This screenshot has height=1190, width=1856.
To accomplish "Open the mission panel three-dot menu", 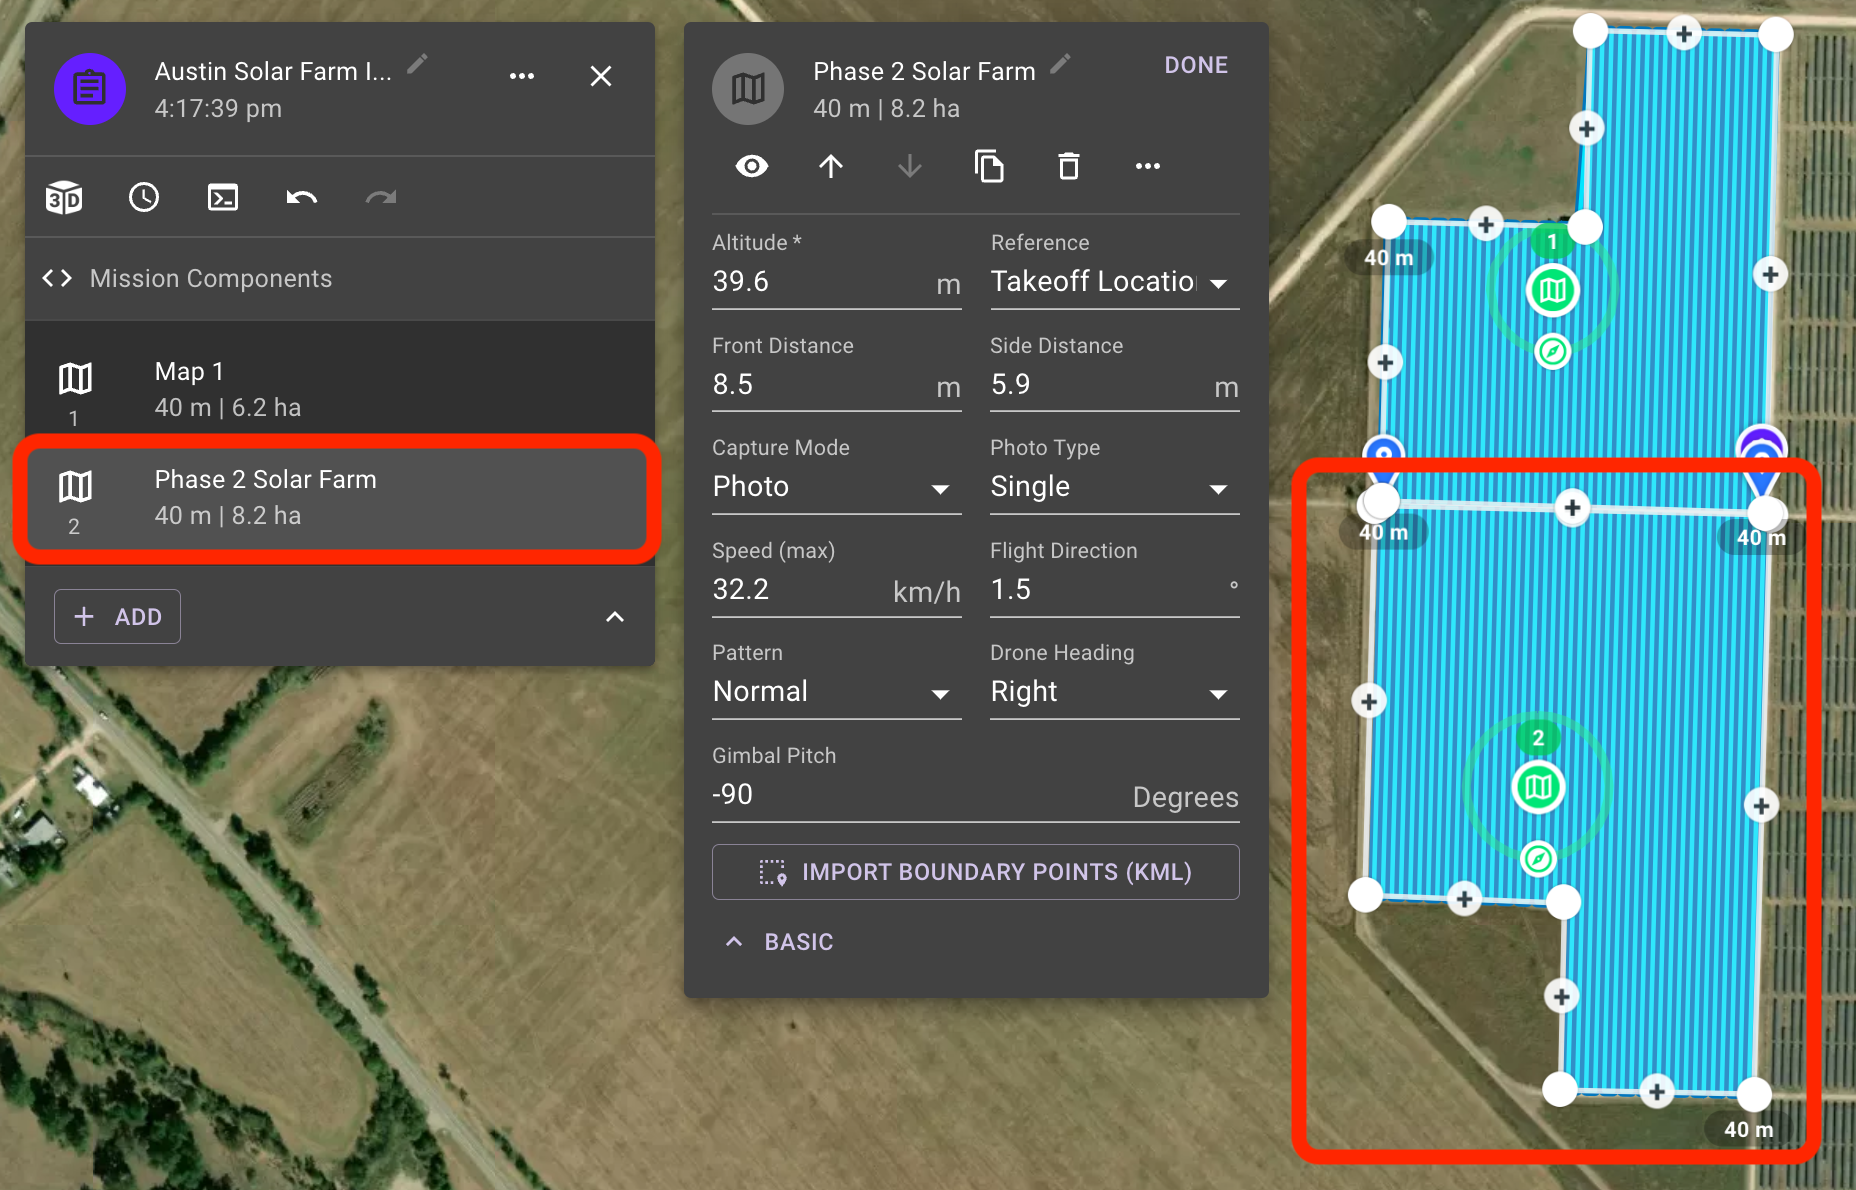I will 522,76.
